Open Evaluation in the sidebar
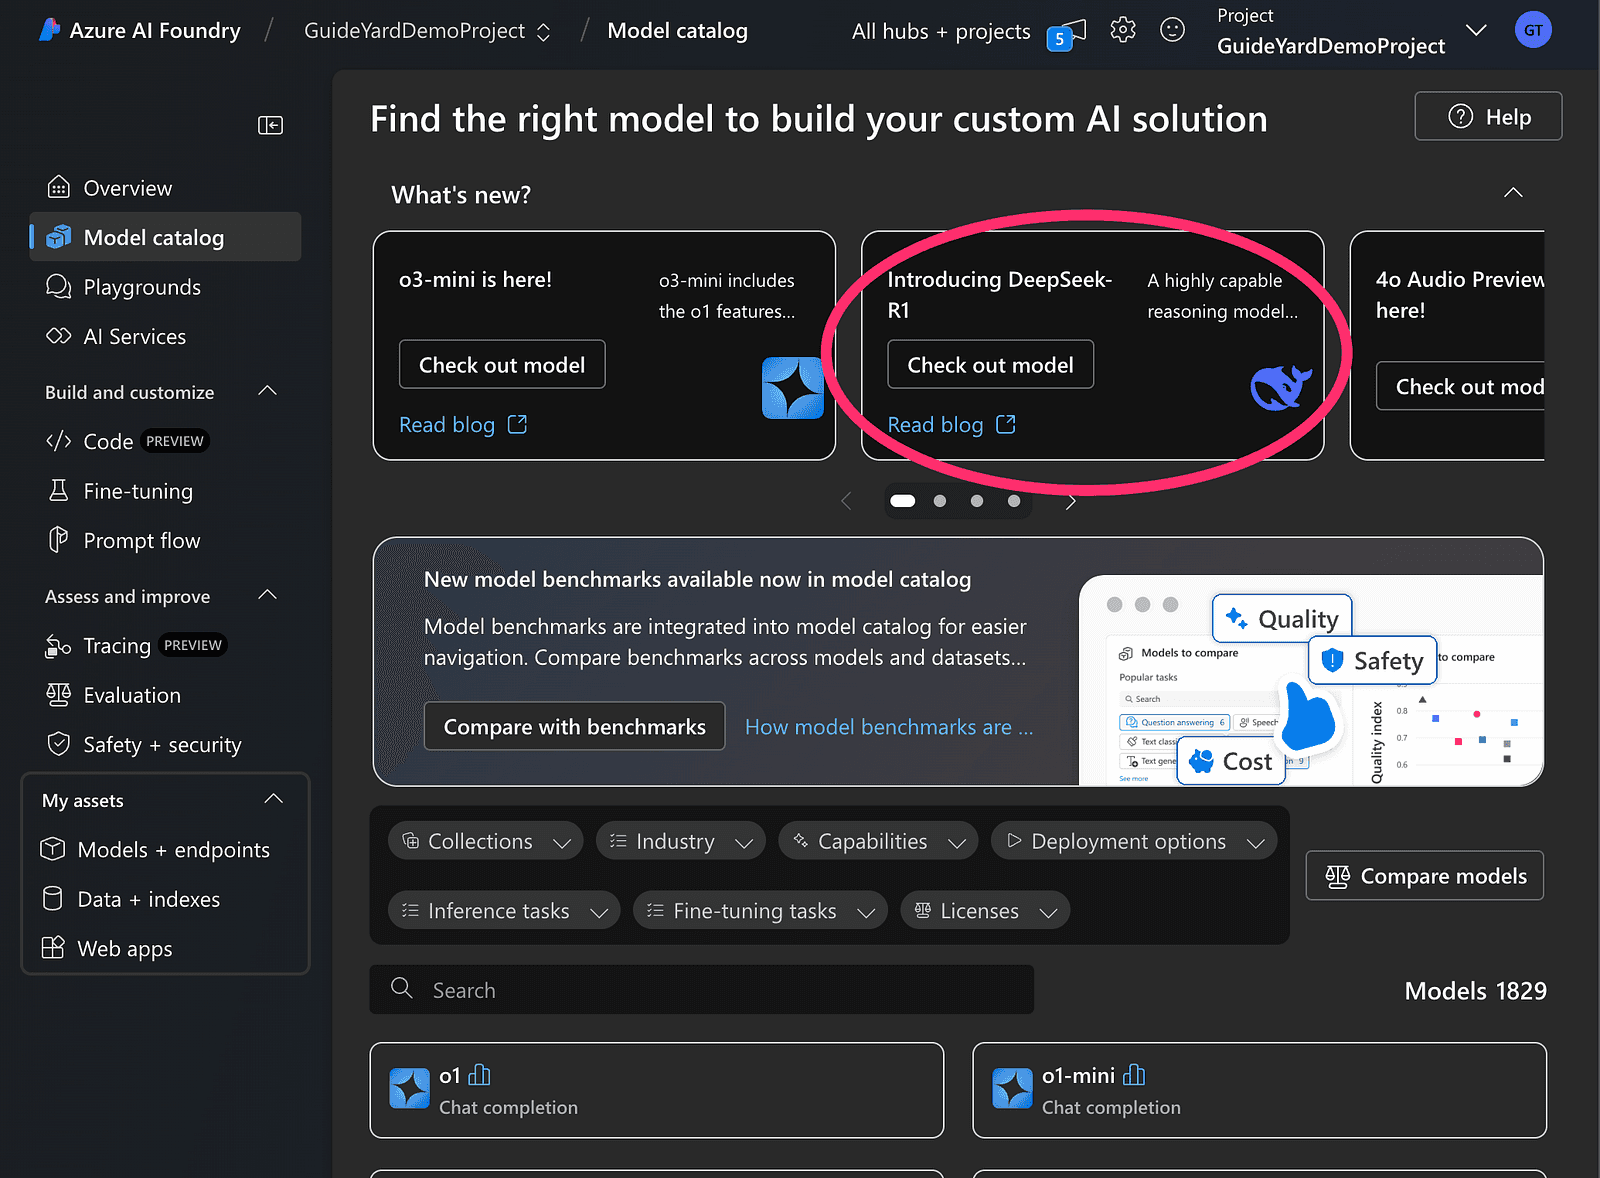Viewport: 1600px width, 1178px height. pos(165,695)
